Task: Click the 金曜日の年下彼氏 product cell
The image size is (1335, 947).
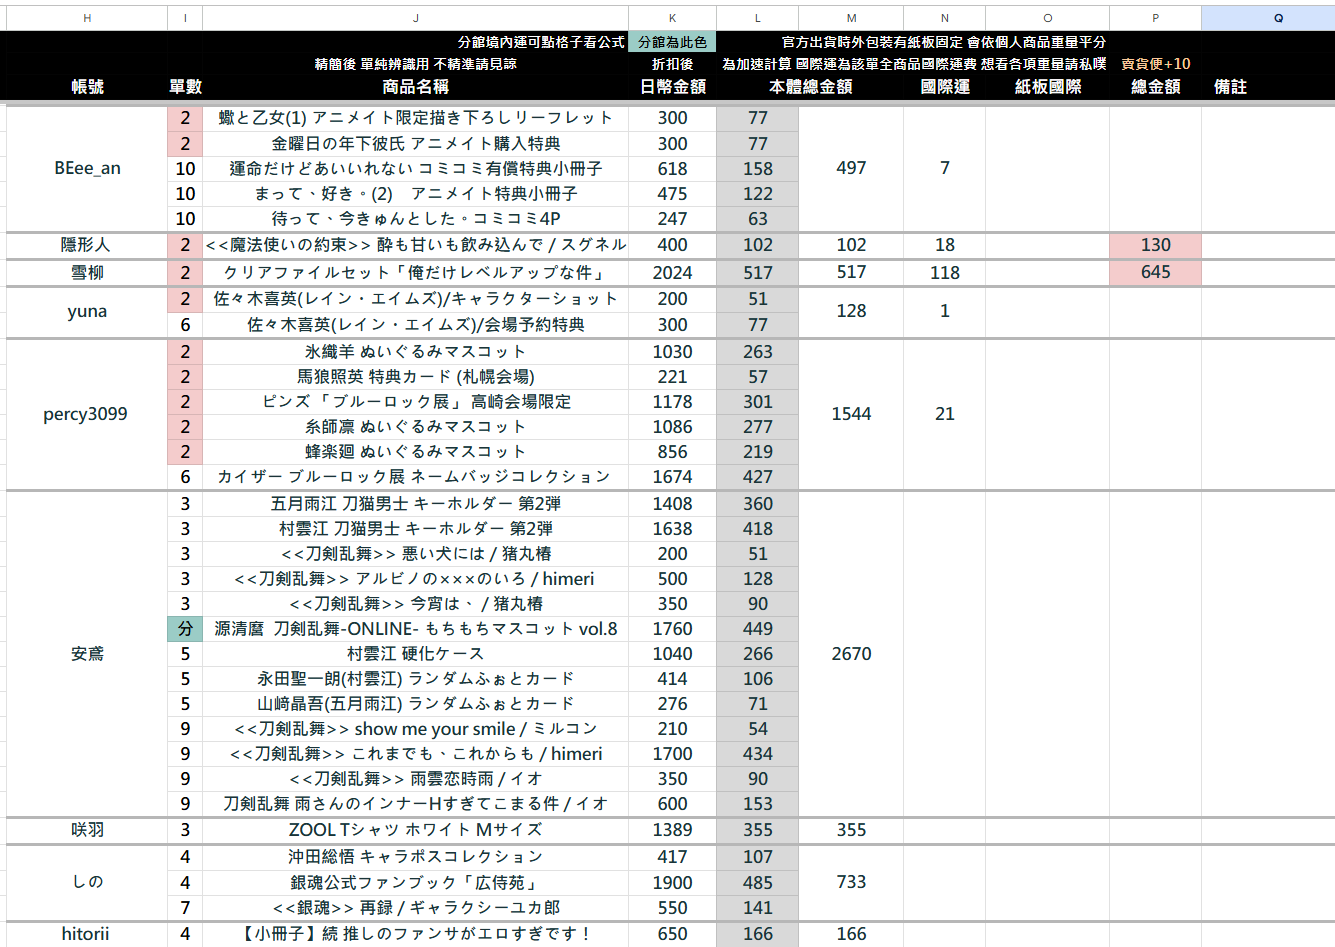Action: 415,144
